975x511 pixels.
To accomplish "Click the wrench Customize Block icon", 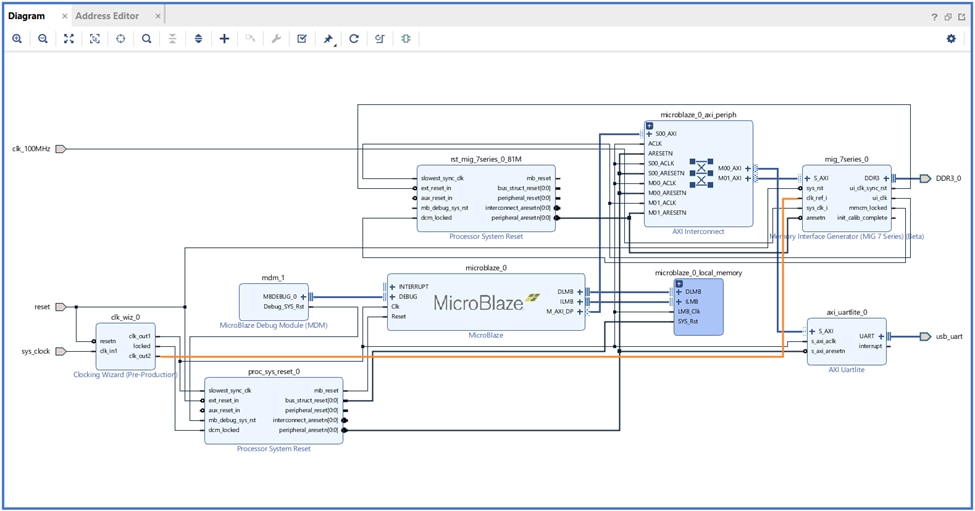I will 276,39.
